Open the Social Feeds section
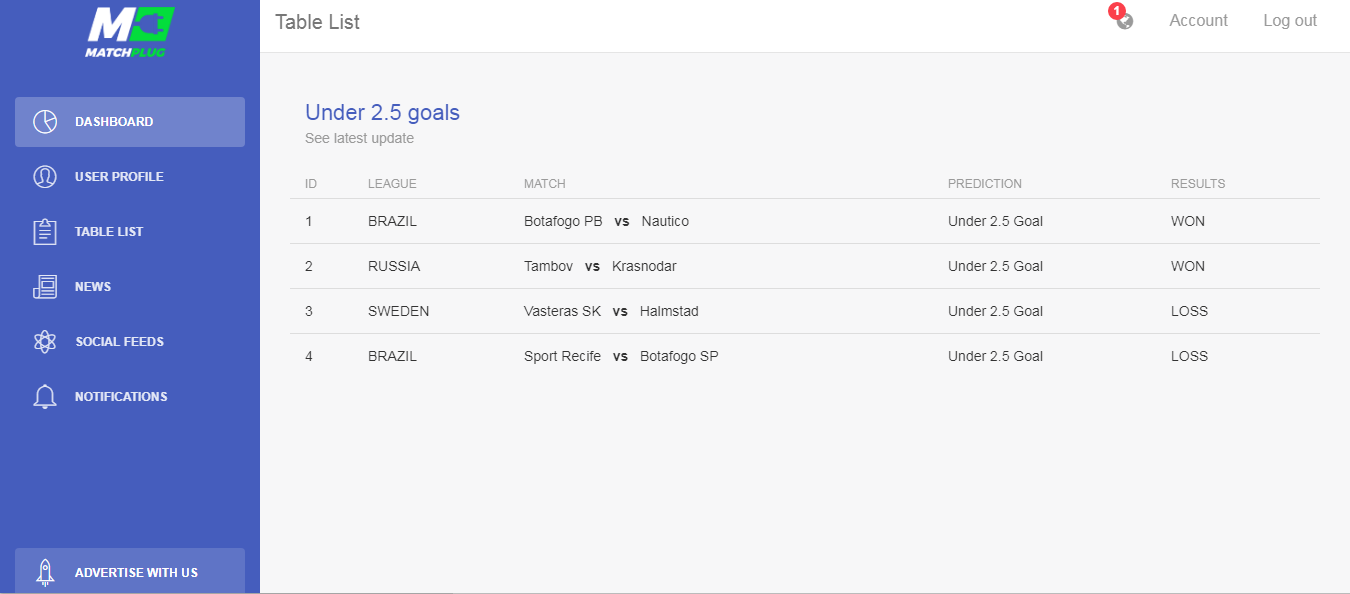The width and height of the screenshot is (1350, 594). click(130, 342)
